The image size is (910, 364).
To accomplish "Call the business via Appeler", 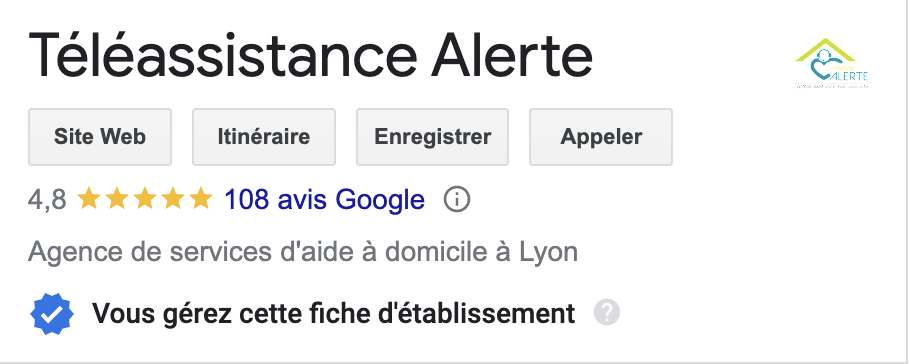I will (601, 137).
